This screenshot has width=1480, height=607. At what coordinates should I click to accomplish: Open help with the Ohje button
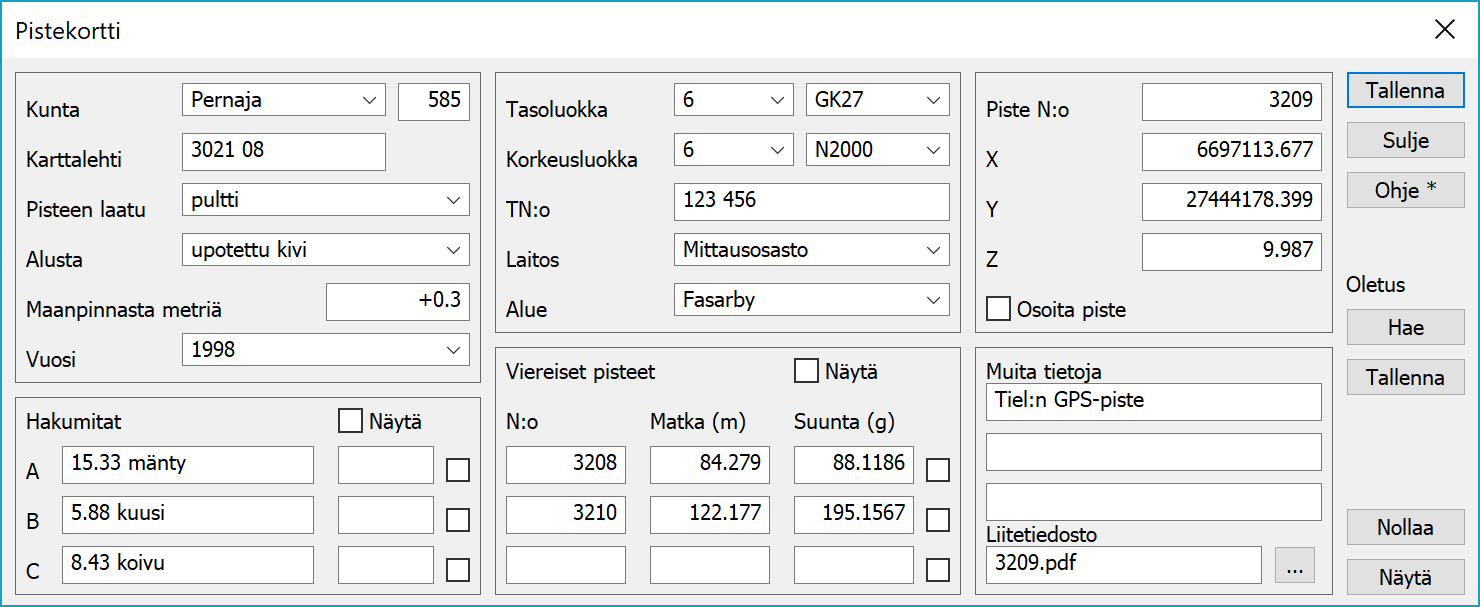click(x=1405, y=190)
